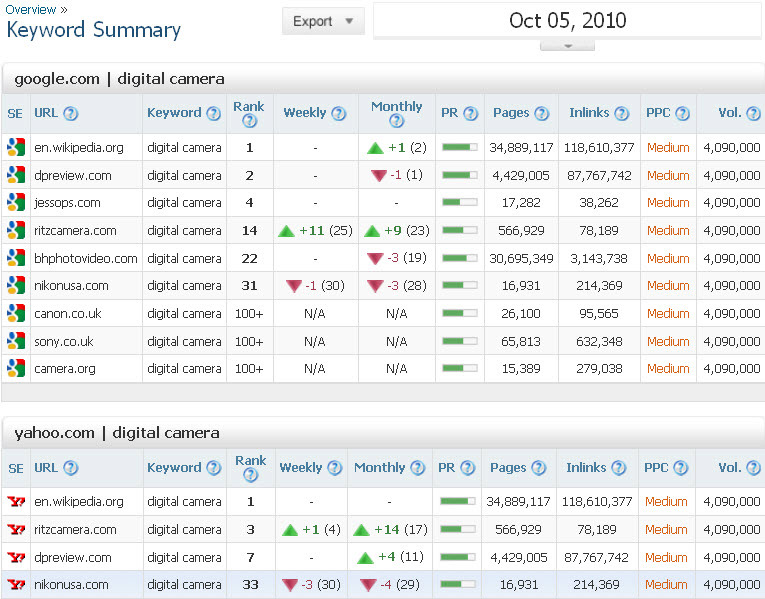Viewport: 765px width, 599px height.
Task: Click Google icon in the en.wikipedia.org row
Action: coord(15,147)
